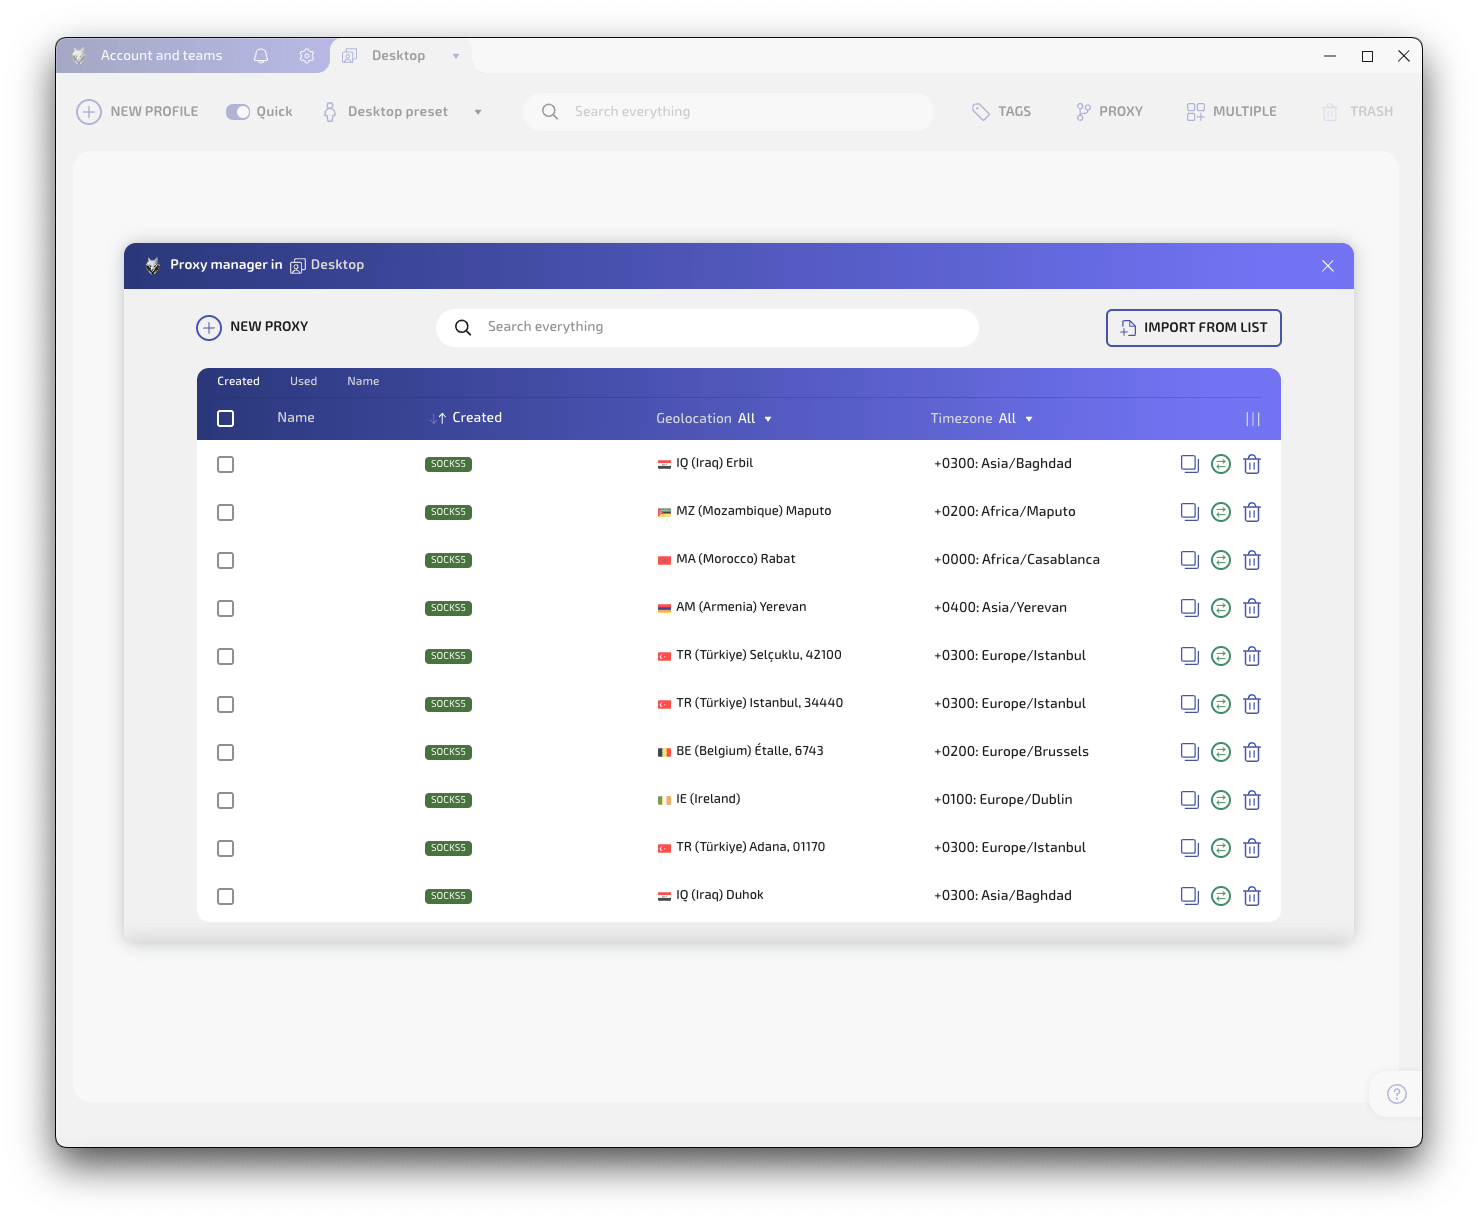The width and height of the screenshot is (1478, 1221).
Task: Open TAGS in the toolbar
Action: [x=1001, y=112]
